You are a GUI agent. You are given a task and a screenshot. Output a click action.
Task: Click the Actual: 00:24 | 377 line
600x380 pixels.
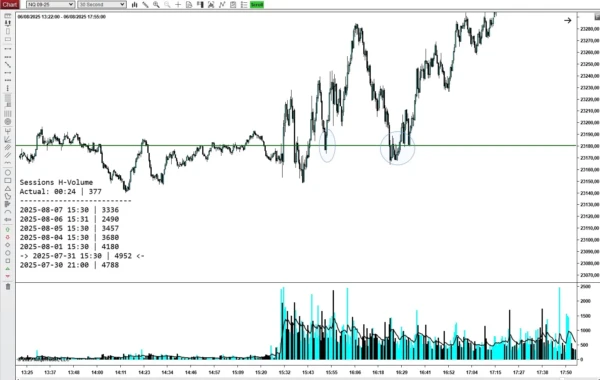(60, 191)
